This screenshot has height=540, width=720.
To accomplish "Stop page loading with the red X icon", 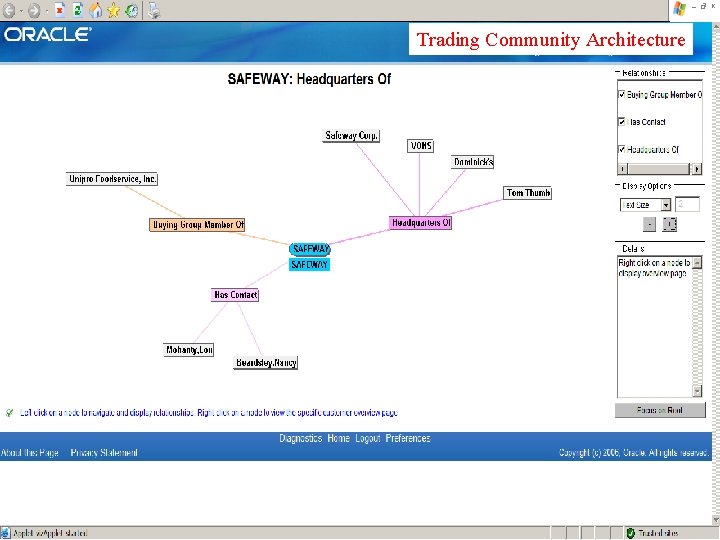I will point(60,10).
